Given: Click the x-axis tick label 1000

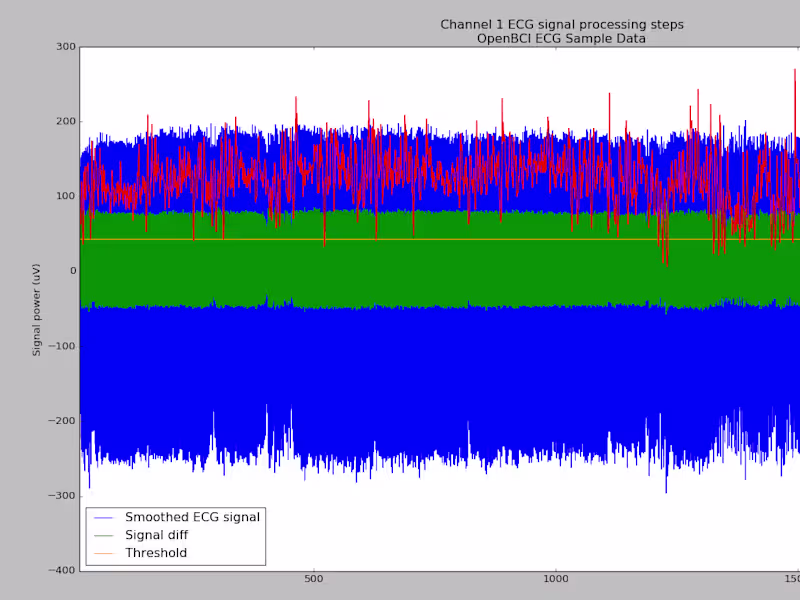Looking at the screenshot, I should (x=556, y=579).
